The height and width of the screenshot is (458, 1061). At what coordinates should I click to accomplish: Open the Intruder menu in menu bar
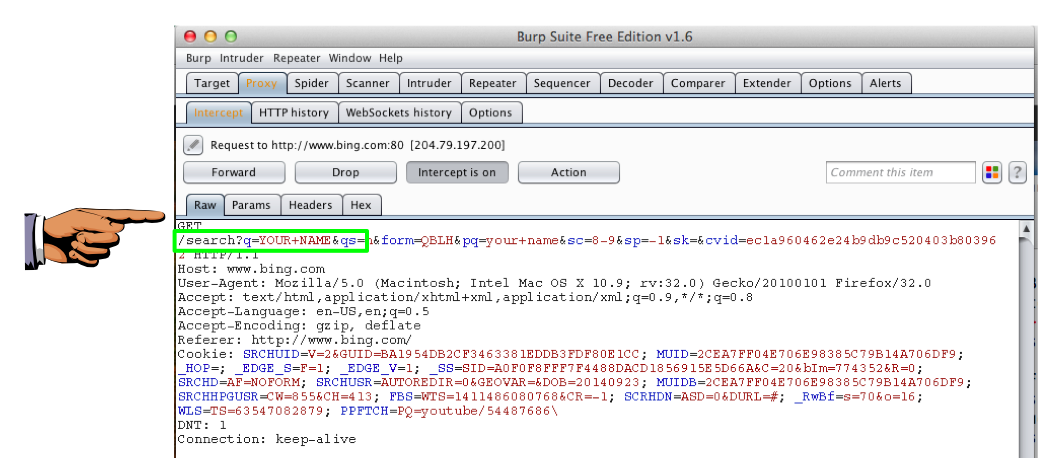[x=242, y=58]
